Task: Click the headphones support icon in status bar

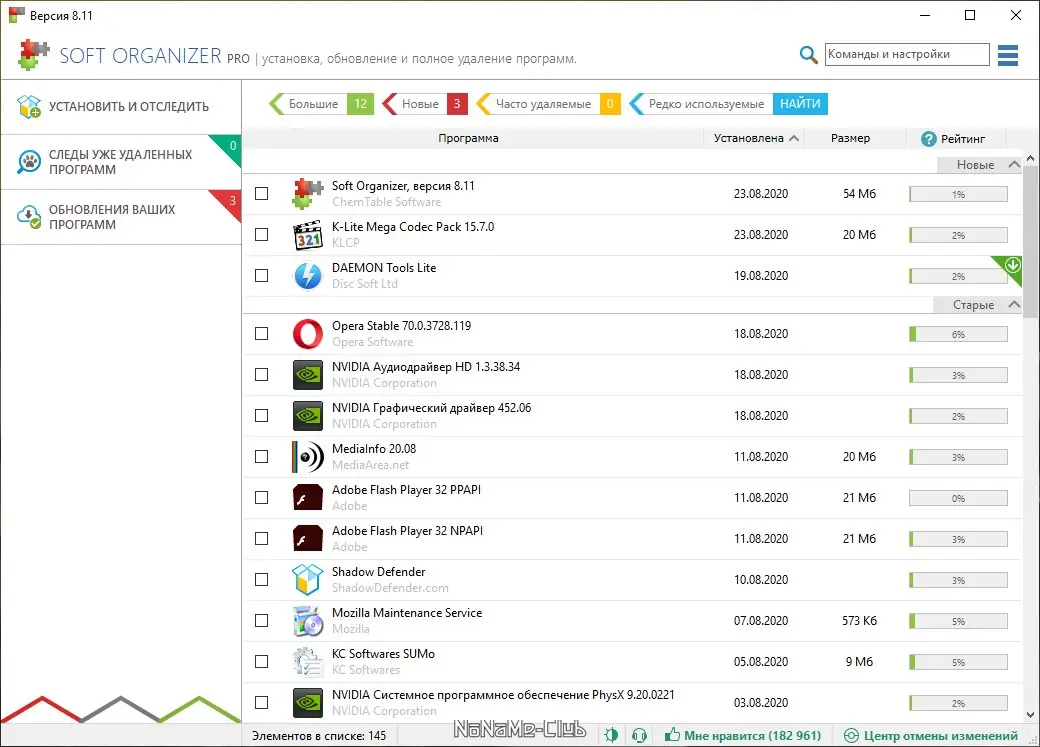Action: coord(640,734)
